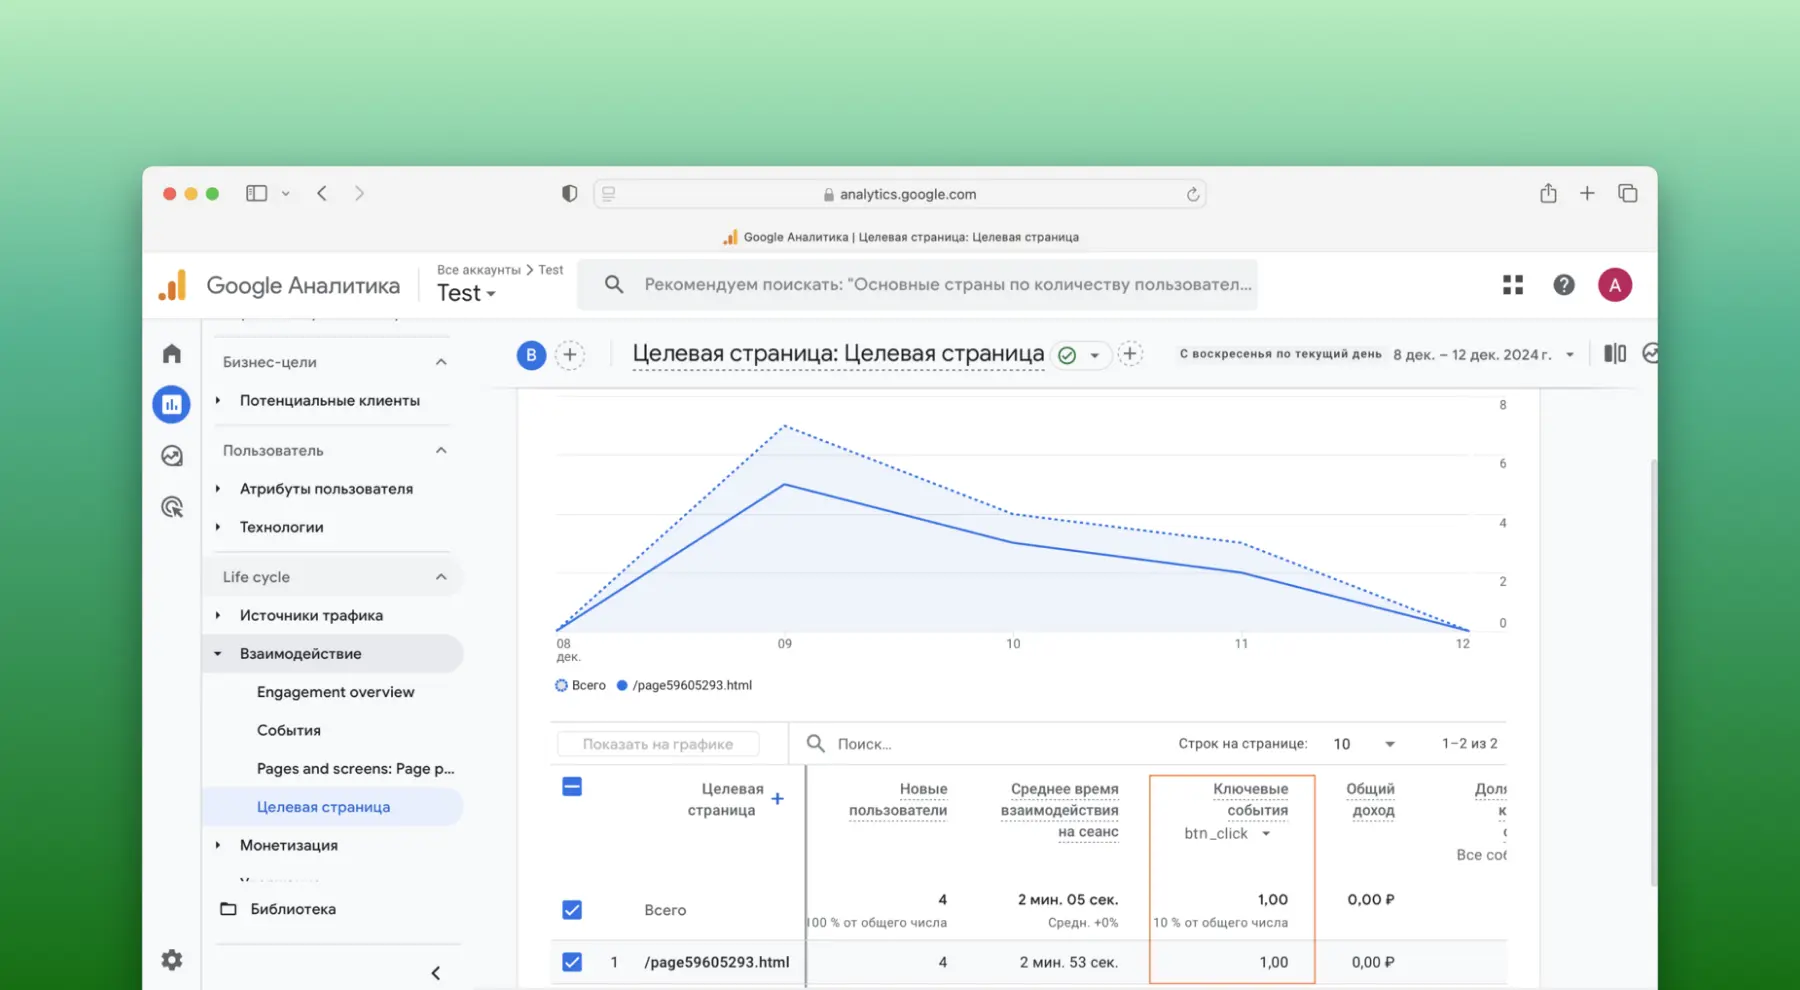The image size is (1800, 990).
Task: Add comparison with dashed plus button
Action: 570,355
